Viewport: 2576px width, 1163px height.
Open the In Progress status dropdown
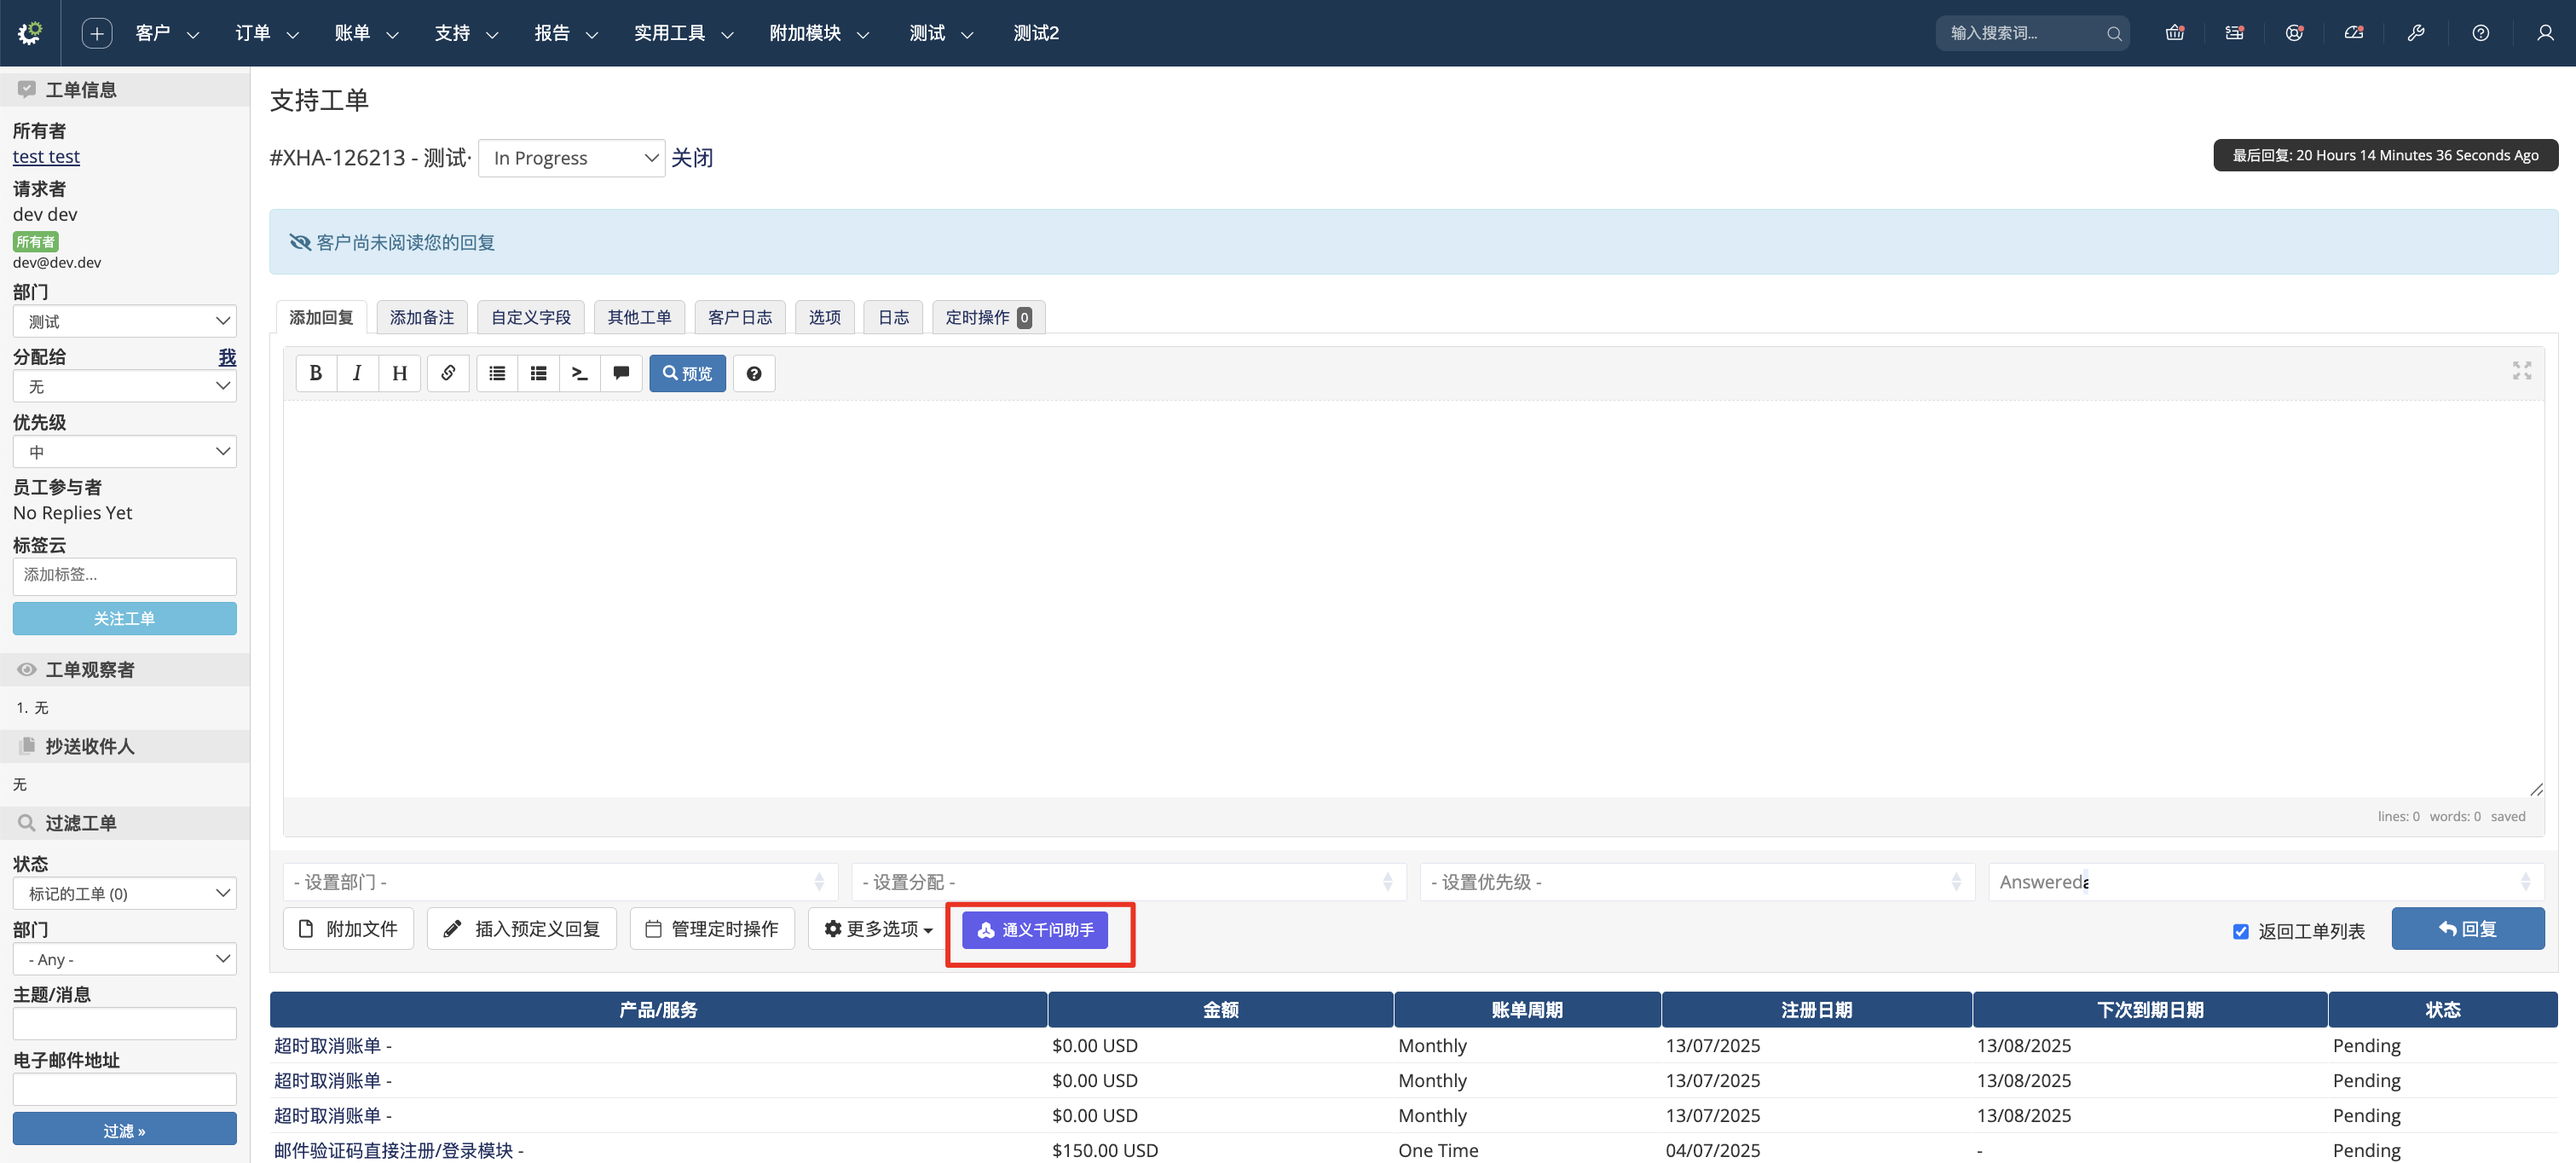tap(571, 158)
